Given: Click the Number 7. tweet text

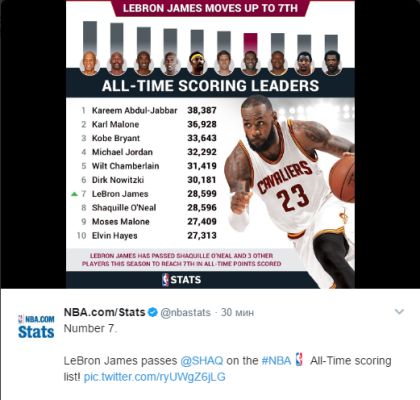Looking at the screenshot, I should coord(90,329).
